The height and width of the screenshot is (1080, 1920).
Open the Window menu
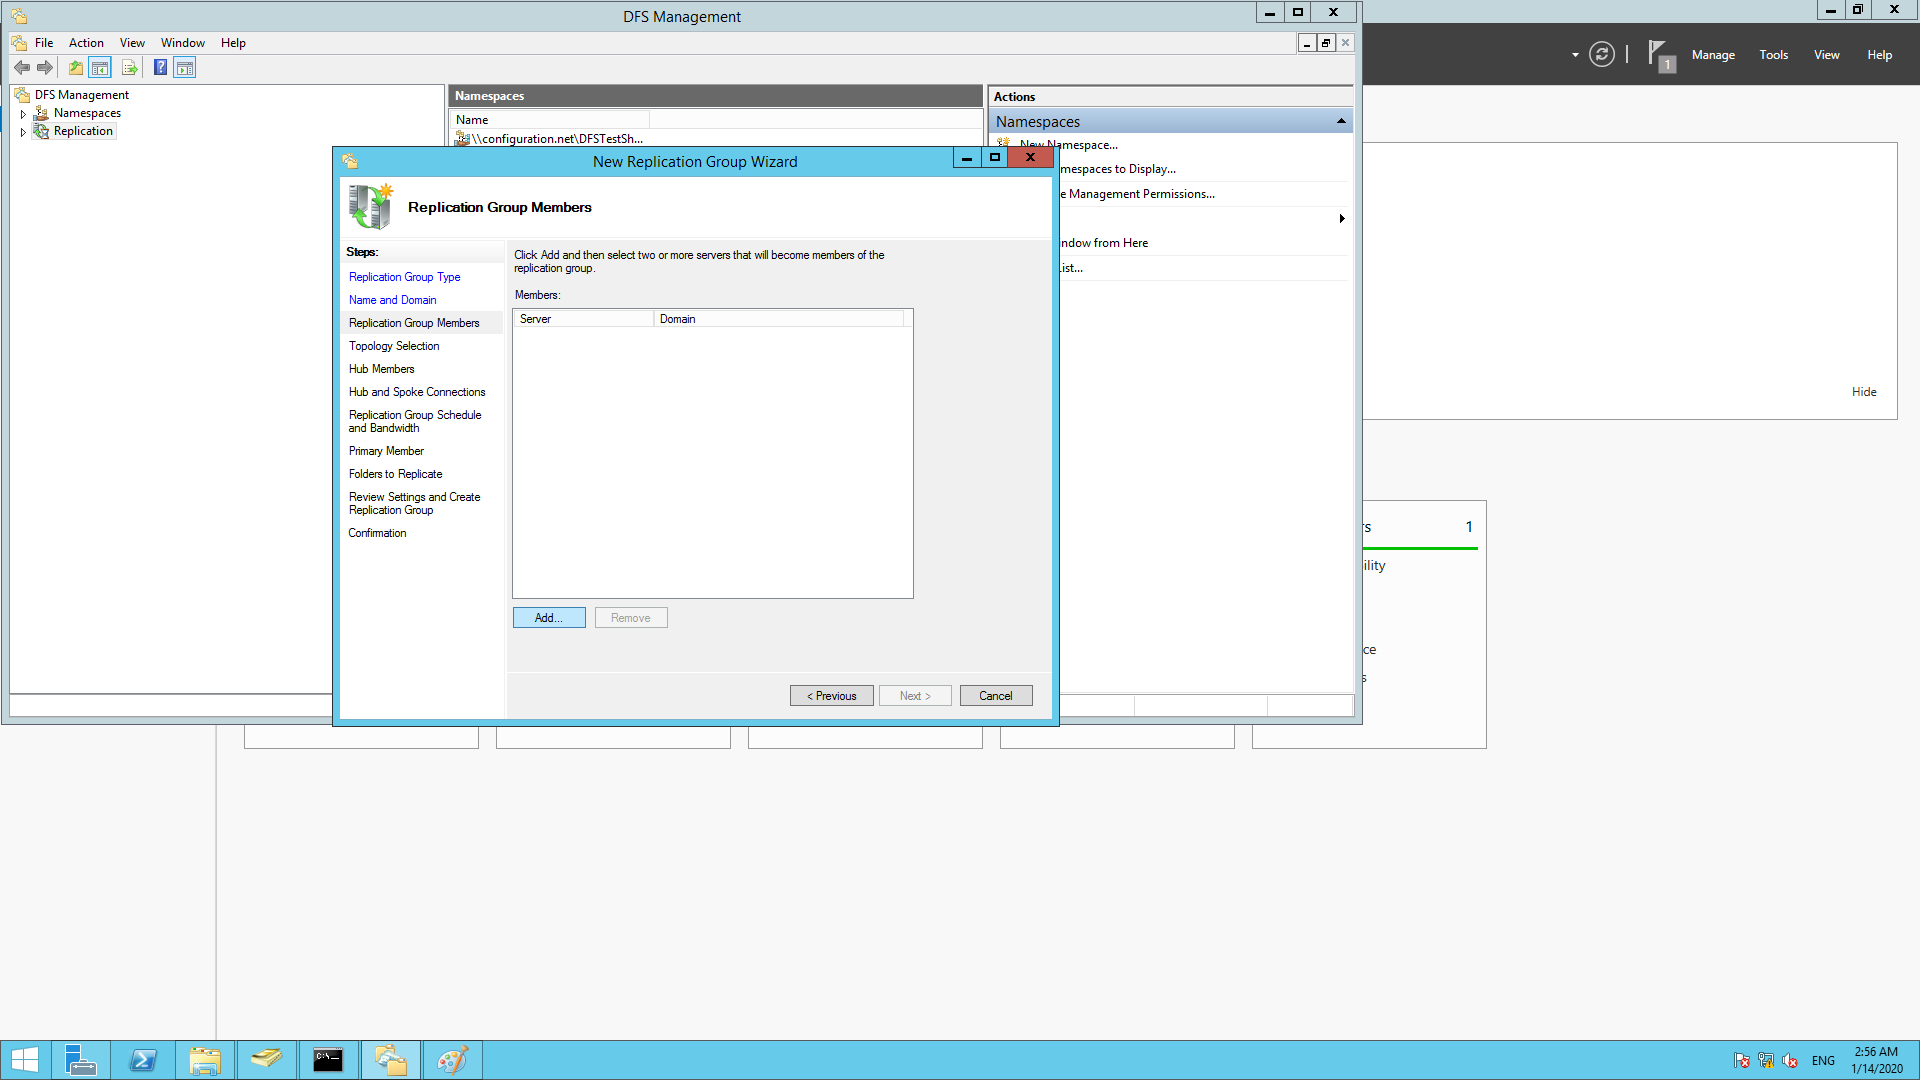(183, 42)
